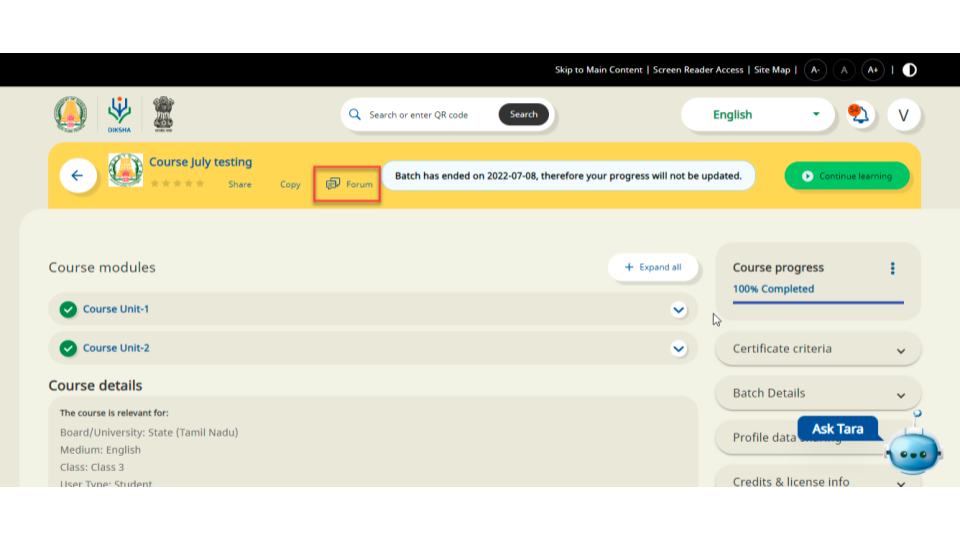This screenshot has width=960, height=540.
Task: Open the Forum discussion icon
Action: tap(334, 184)
